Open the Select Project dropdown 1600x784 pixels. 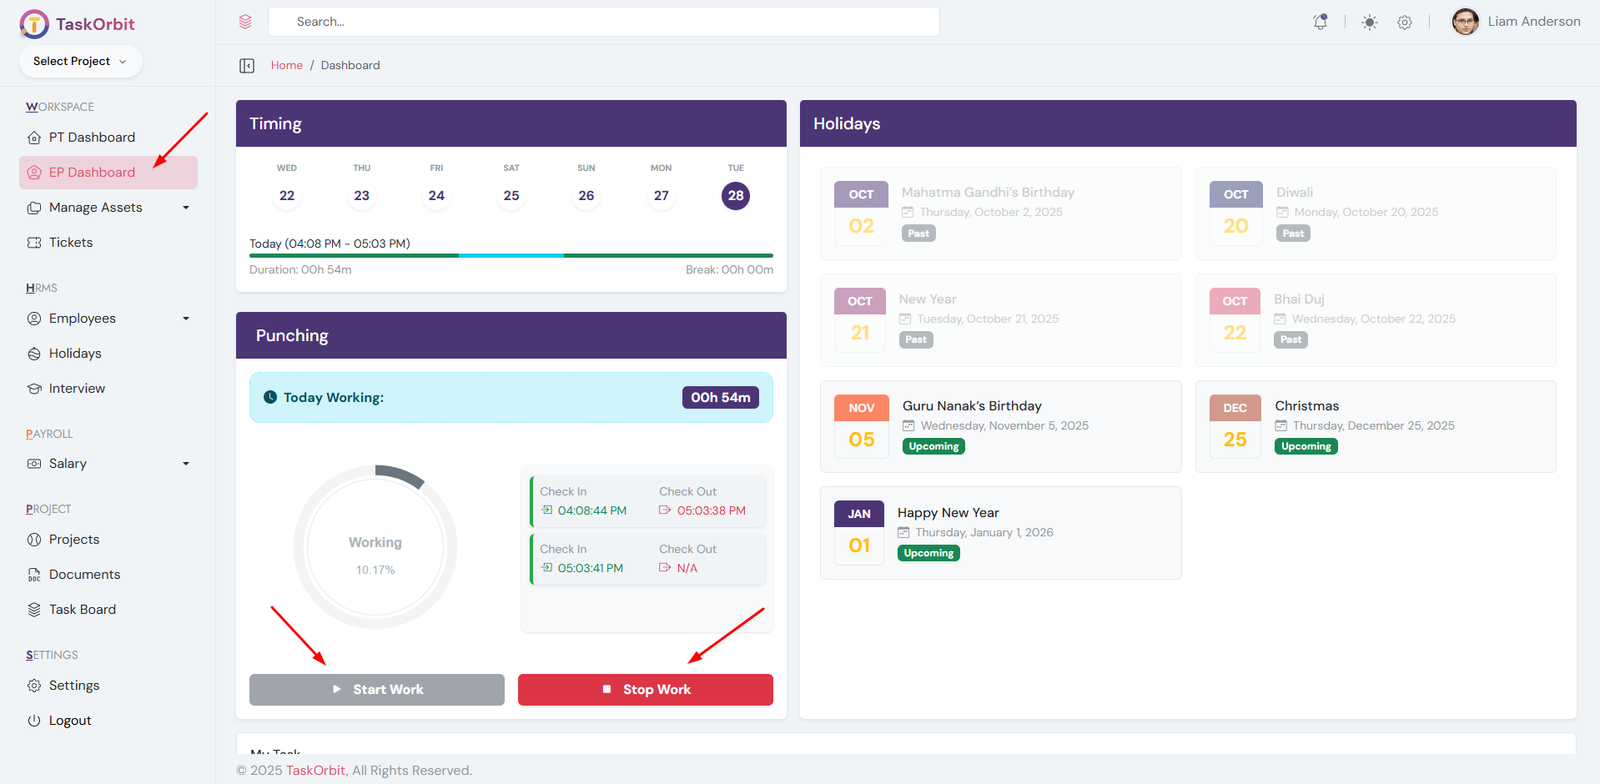pyautogui.click(x=80, y=61)
